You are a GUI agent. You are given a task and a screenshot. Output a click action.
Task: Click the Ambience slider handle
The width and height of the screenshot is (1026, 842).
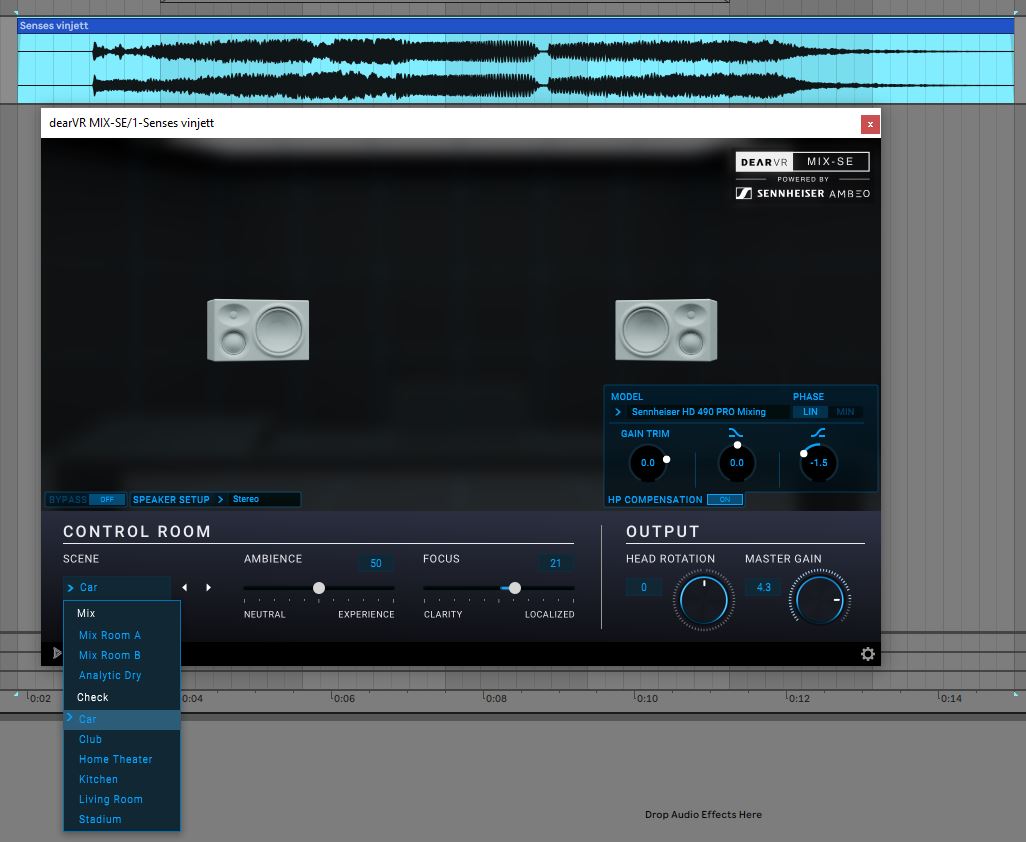coord(319,588)
